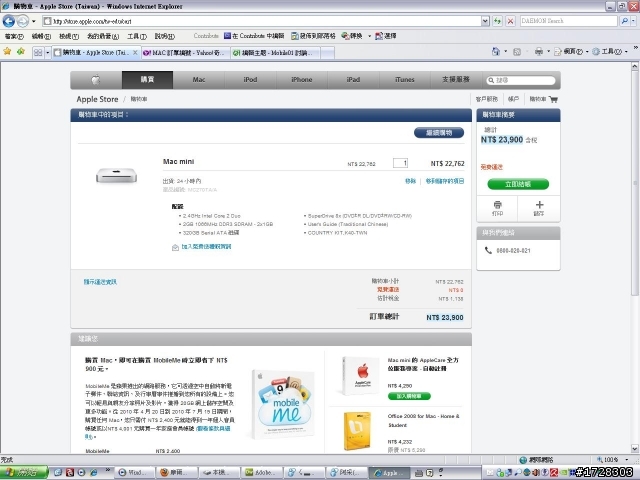Click the Post to Blog toolbar icon

click(x=313, y=36)
